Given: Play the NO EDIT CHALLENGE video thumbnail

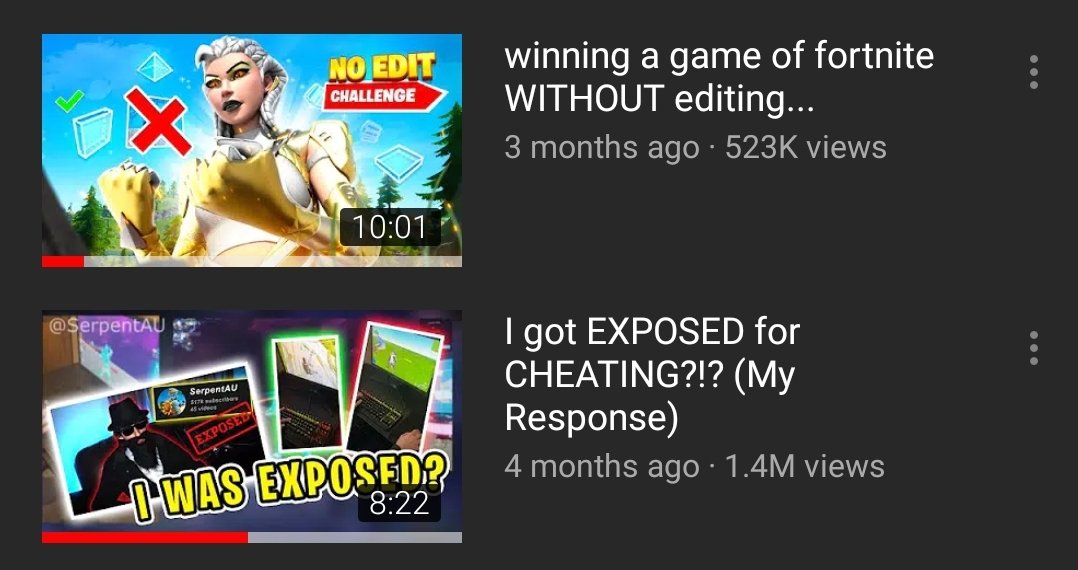Looking at the screenshot, I should 252,150.
